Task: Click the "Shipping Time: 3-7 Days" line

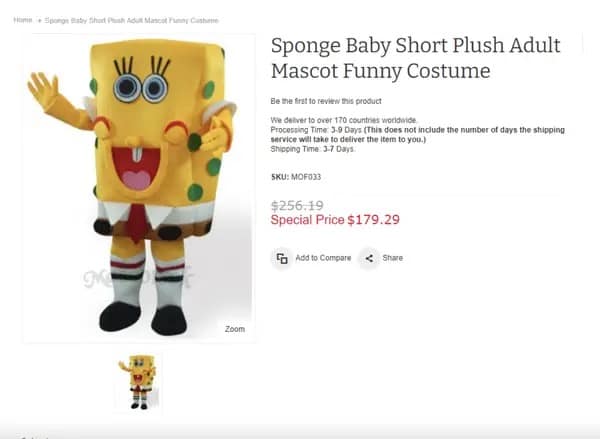Action: coord(313,149)
